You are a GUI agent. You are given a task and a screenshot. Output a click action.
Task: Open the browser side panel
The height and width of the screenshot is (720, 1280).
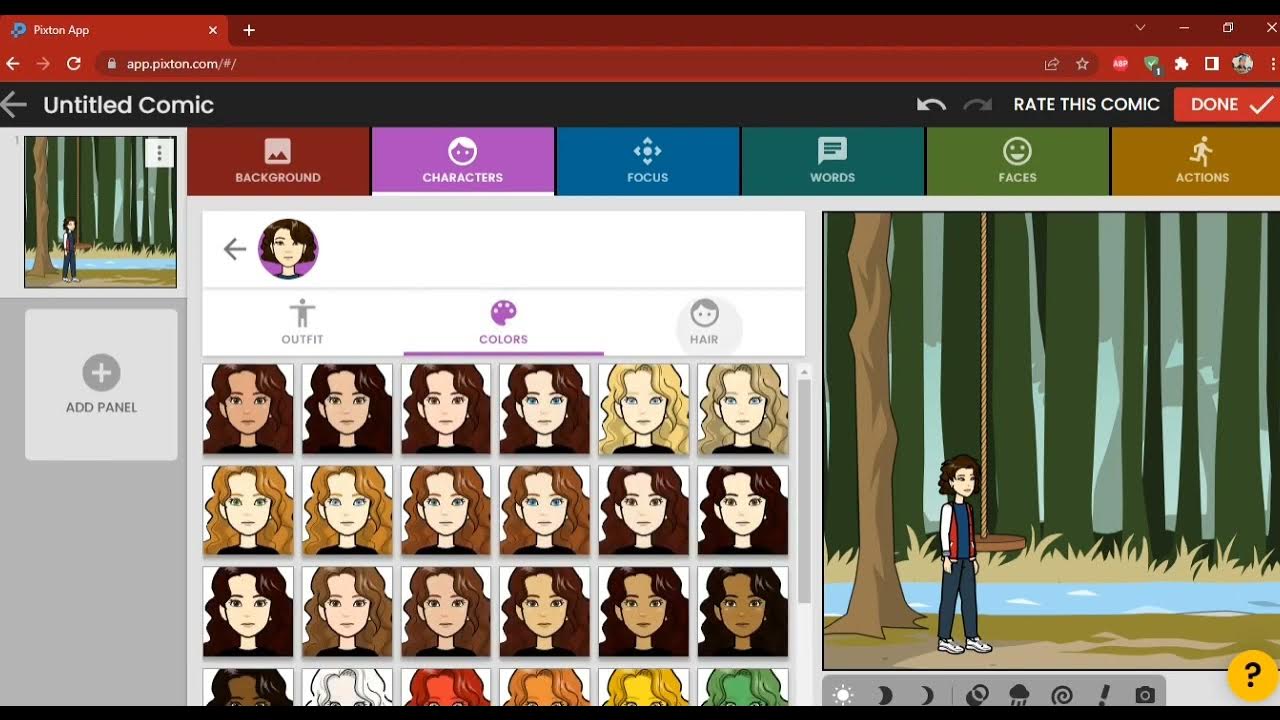(1212, 64)
